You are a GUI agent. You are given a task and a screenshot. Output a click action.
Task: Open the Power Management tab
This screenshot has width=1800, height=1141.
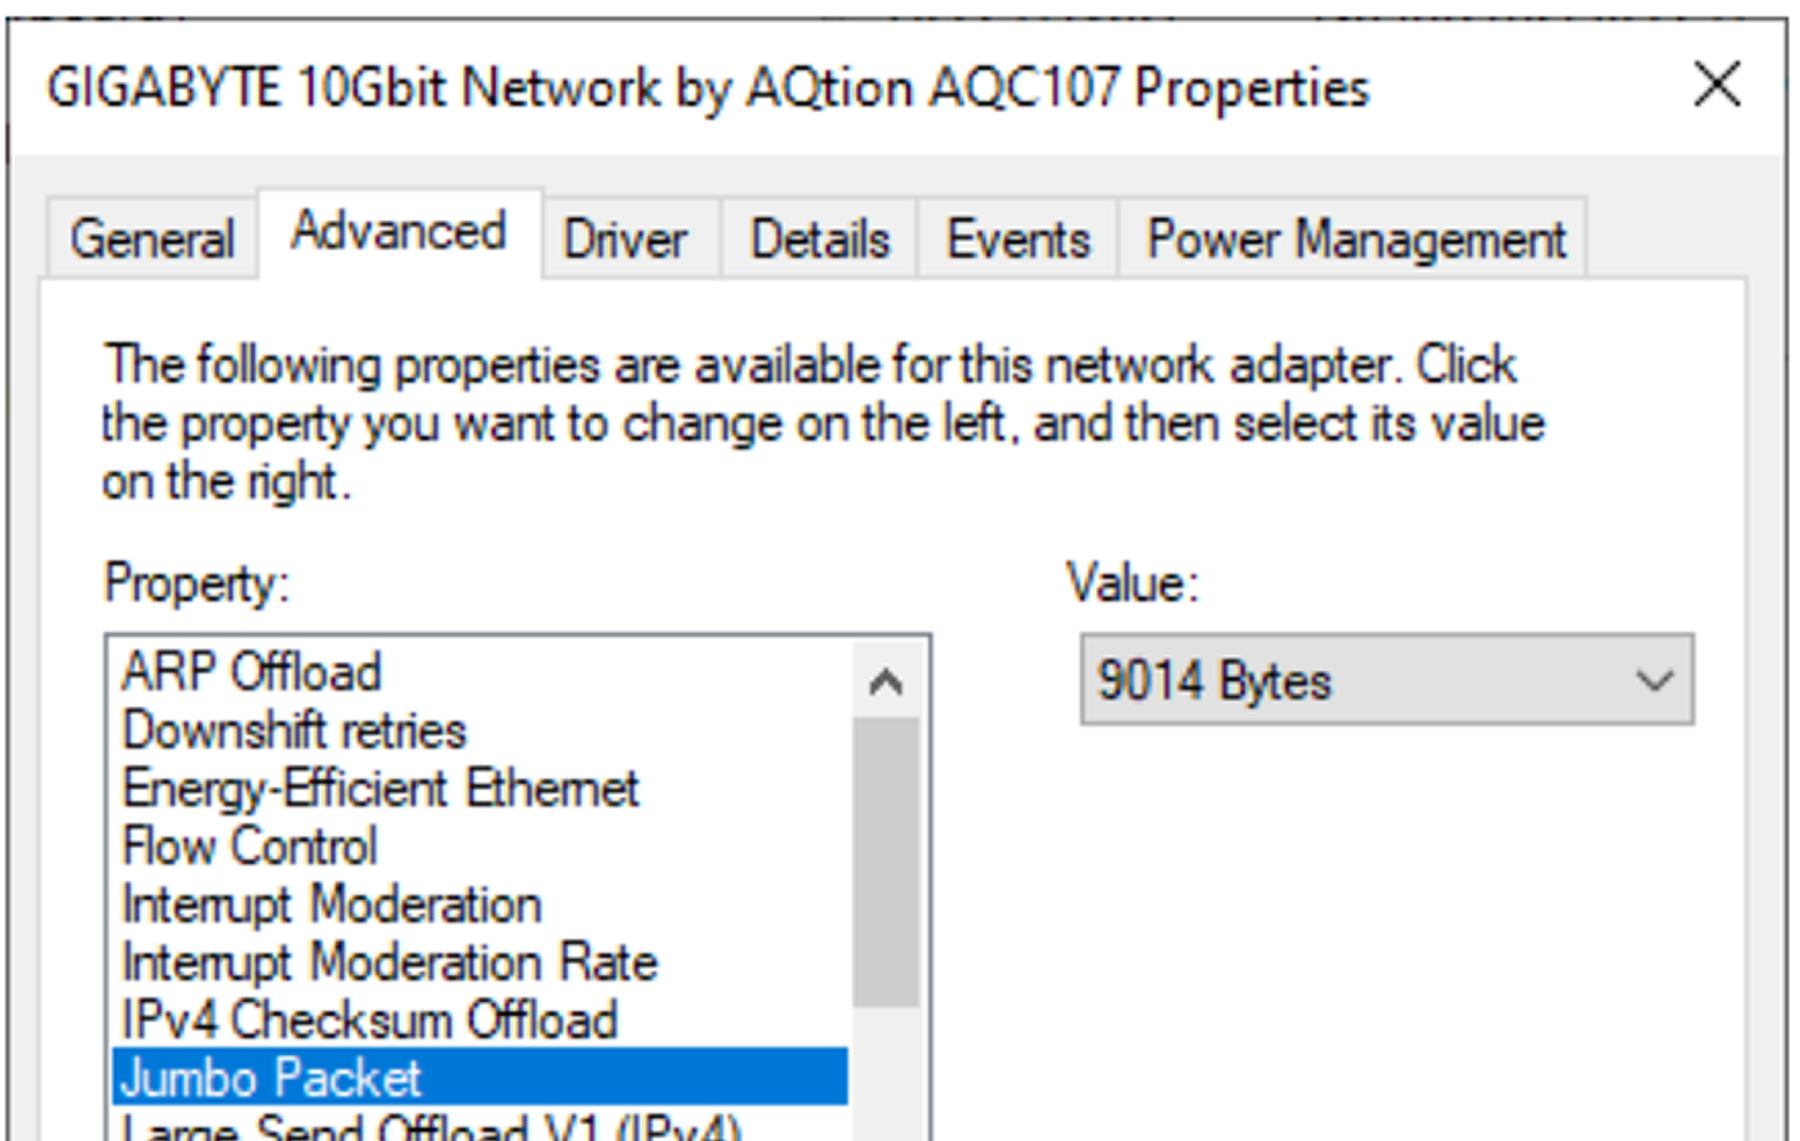pos(1354,239)
